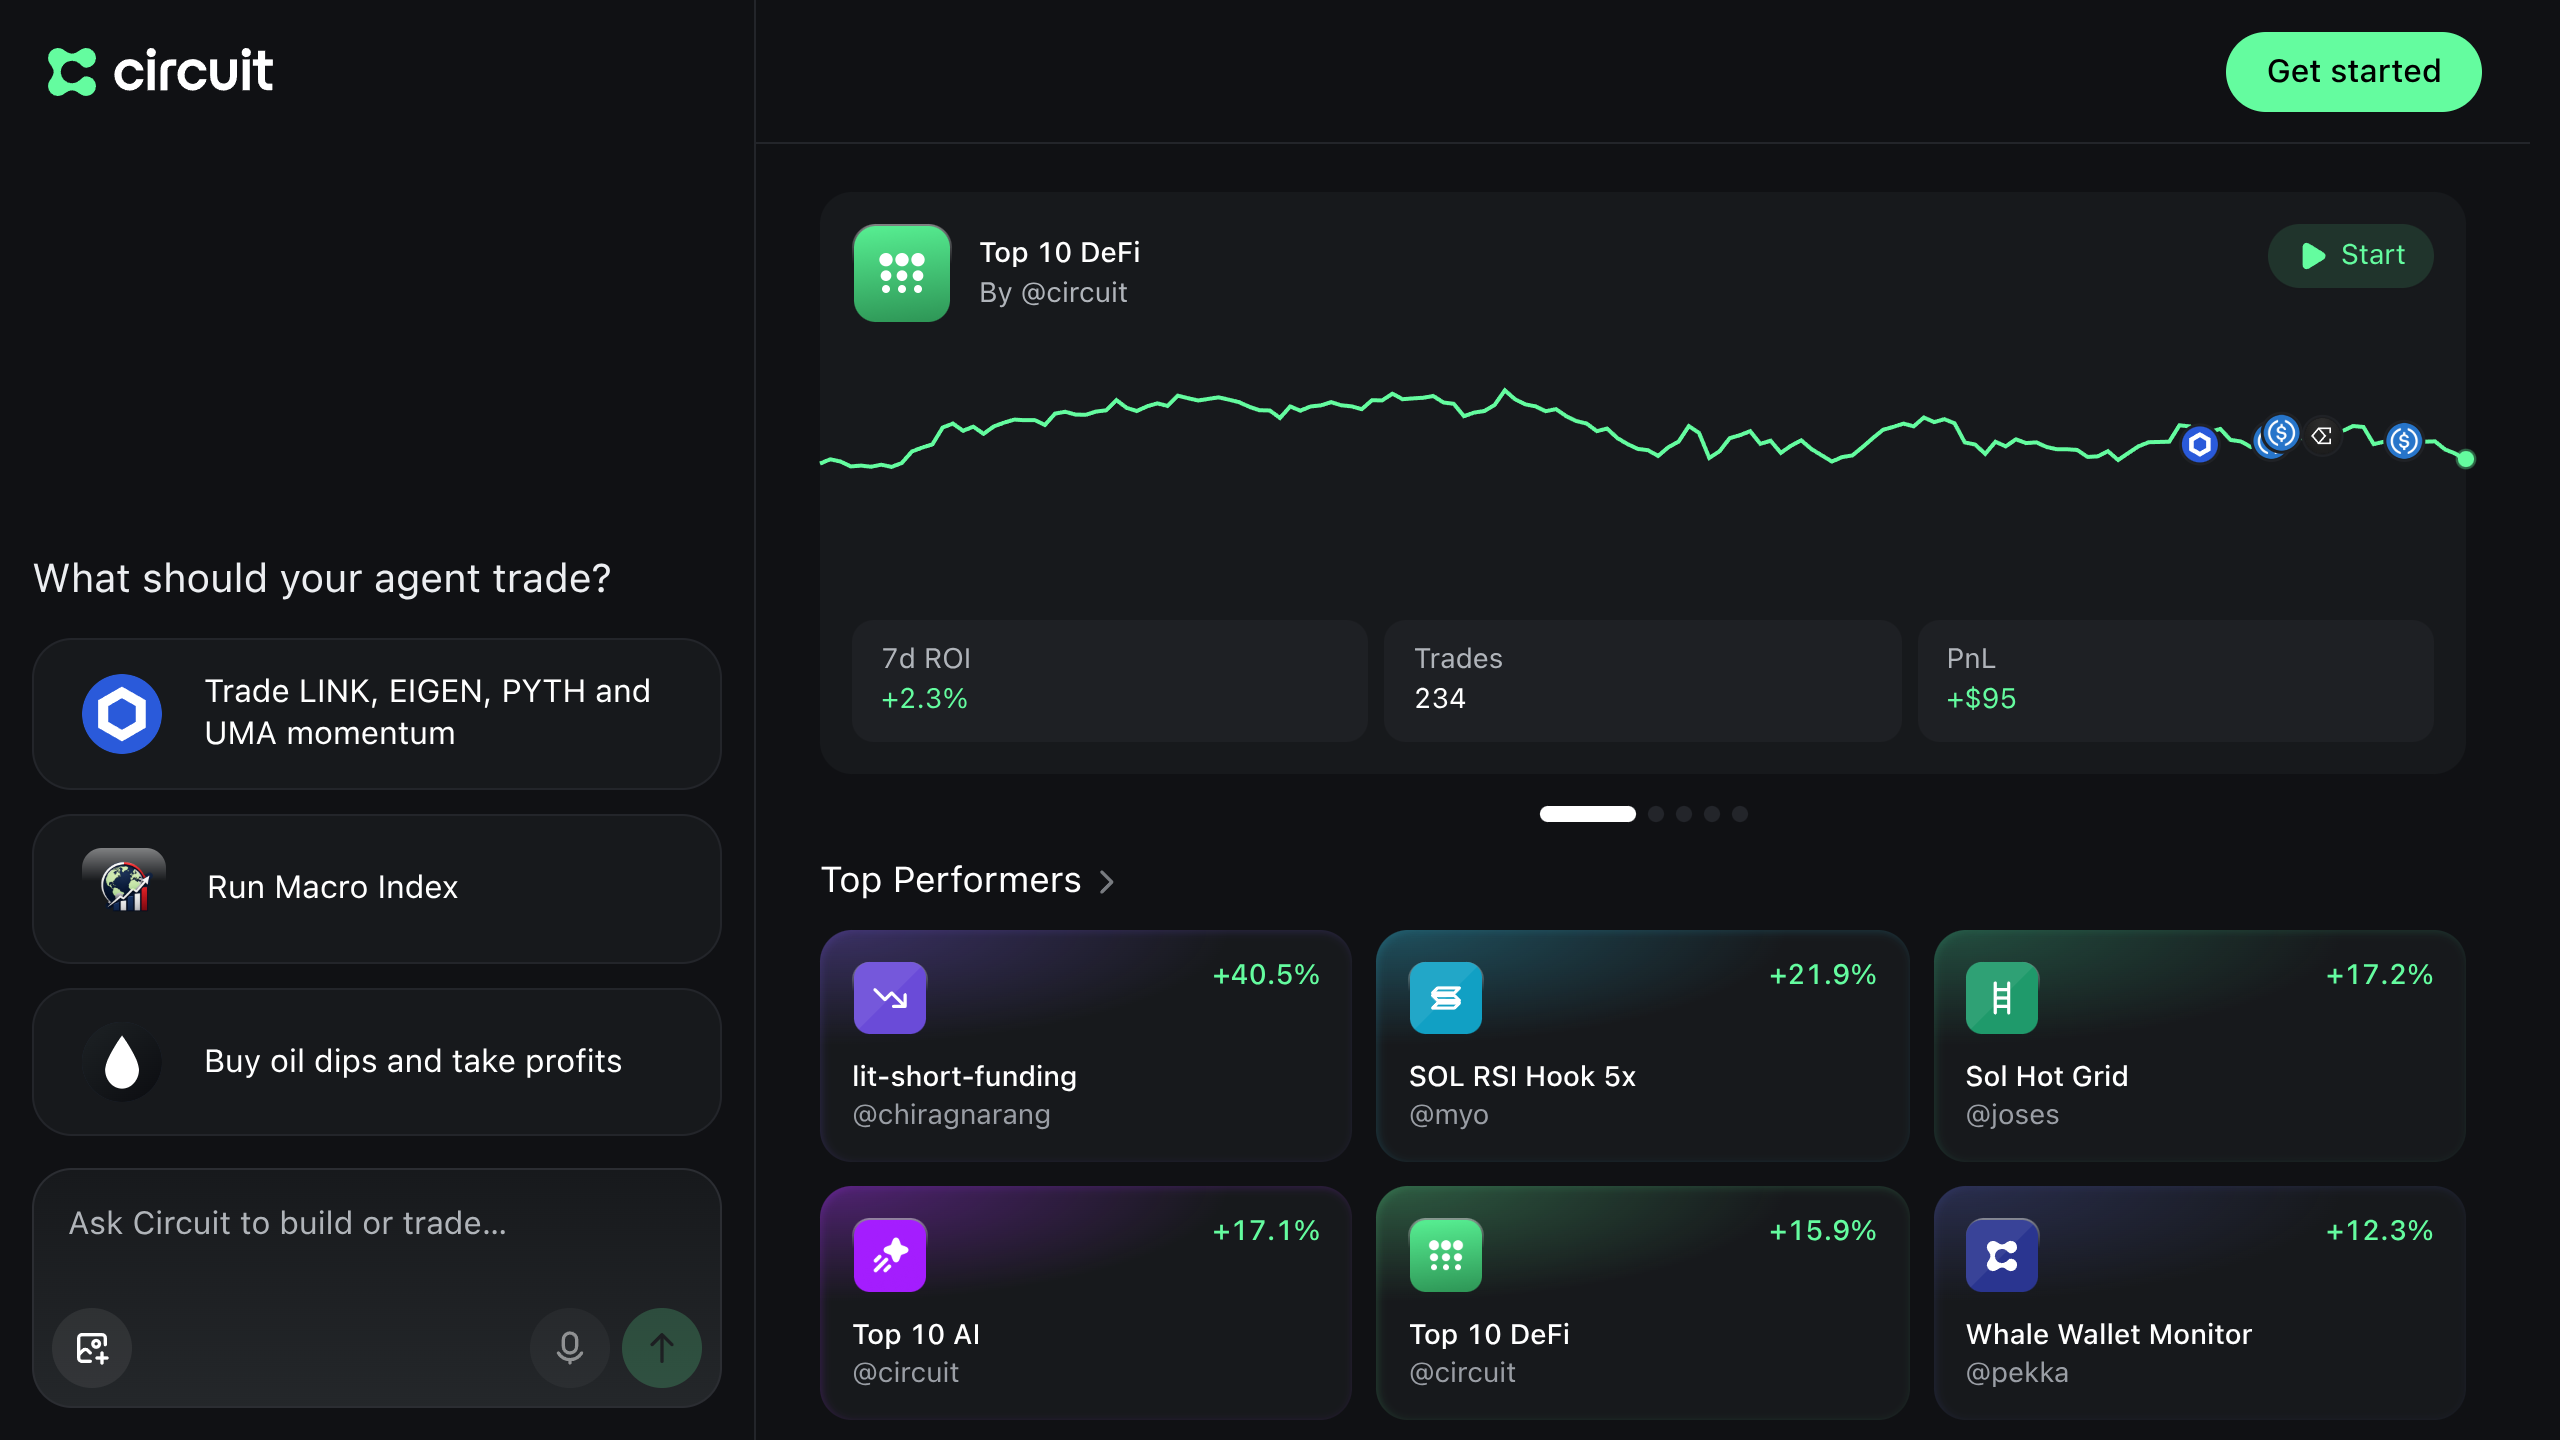Image resolution: width=2560 pixels, height=1440 pixels.
Task: Click the dark swap marker on the chart
Action: pyautogui.click(x=2322, y=436)
